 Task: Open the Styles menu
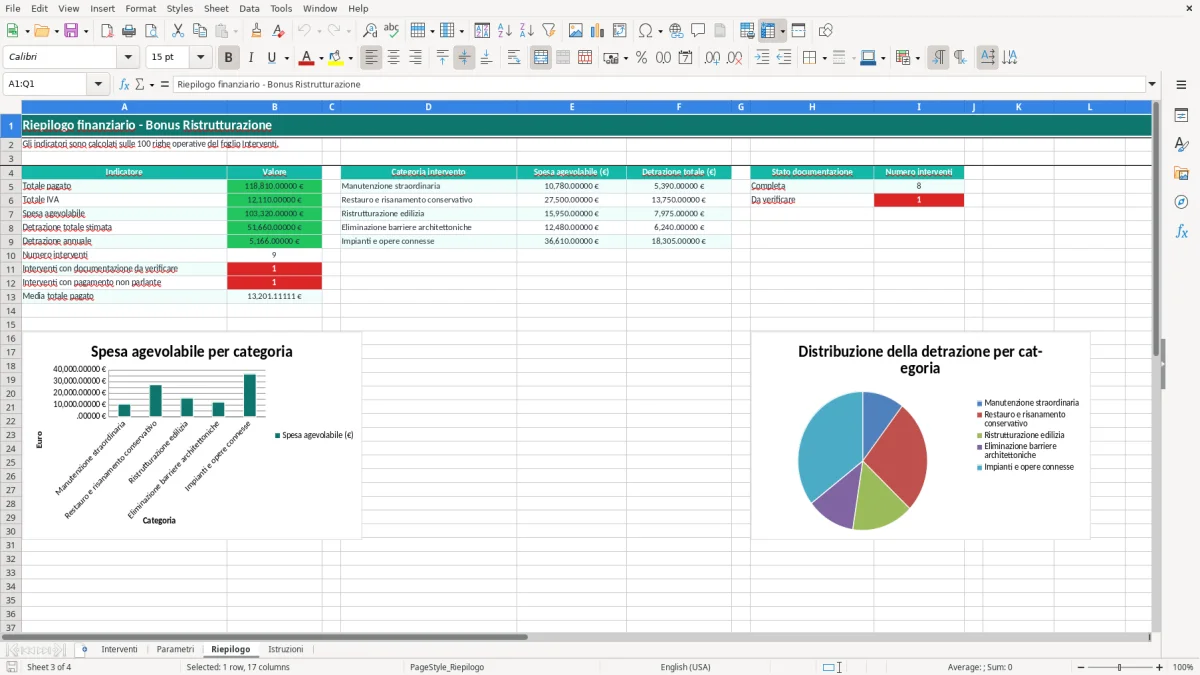click(x=180, y=8)
